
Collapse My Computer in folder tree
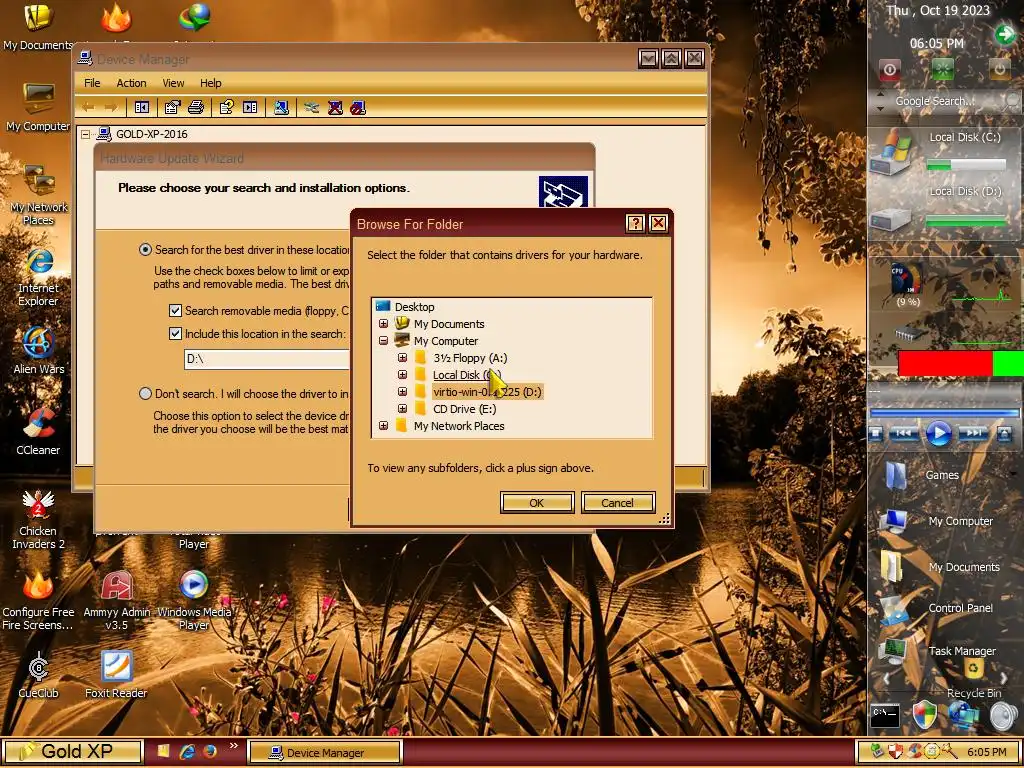383,341
